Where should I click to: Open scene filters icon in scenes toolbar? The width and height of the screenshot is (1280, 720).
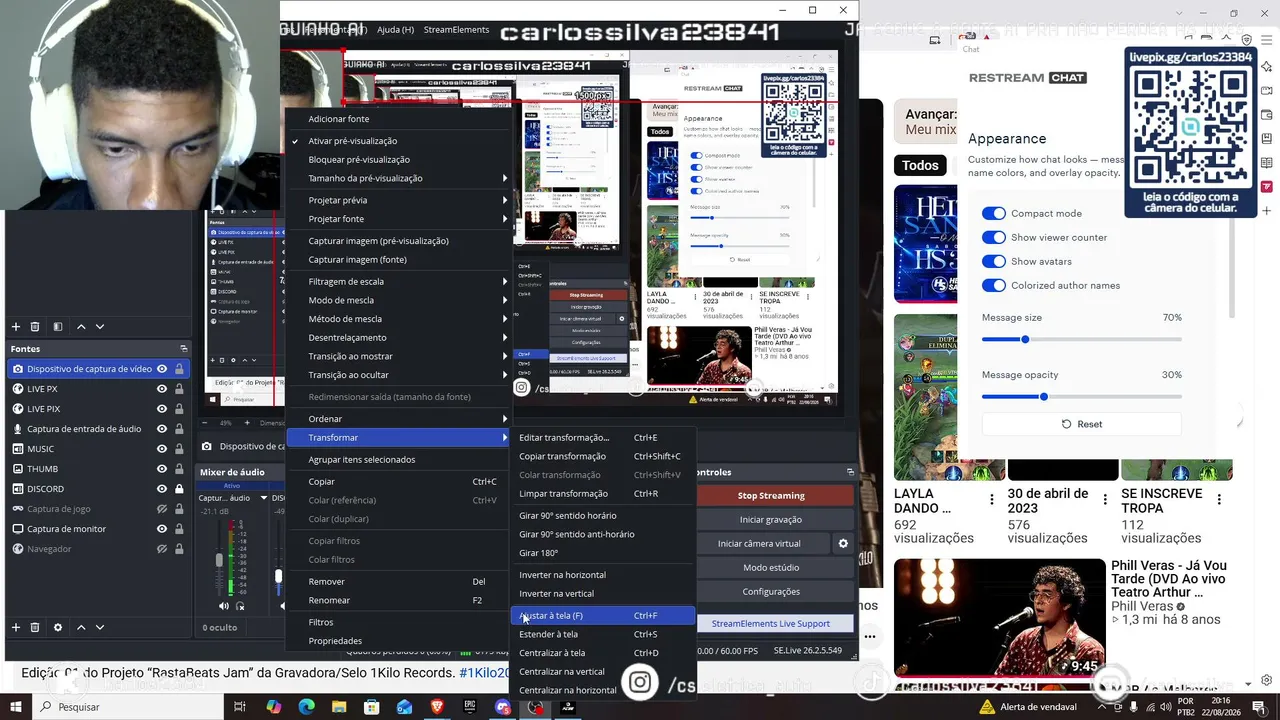coord(57,327)
